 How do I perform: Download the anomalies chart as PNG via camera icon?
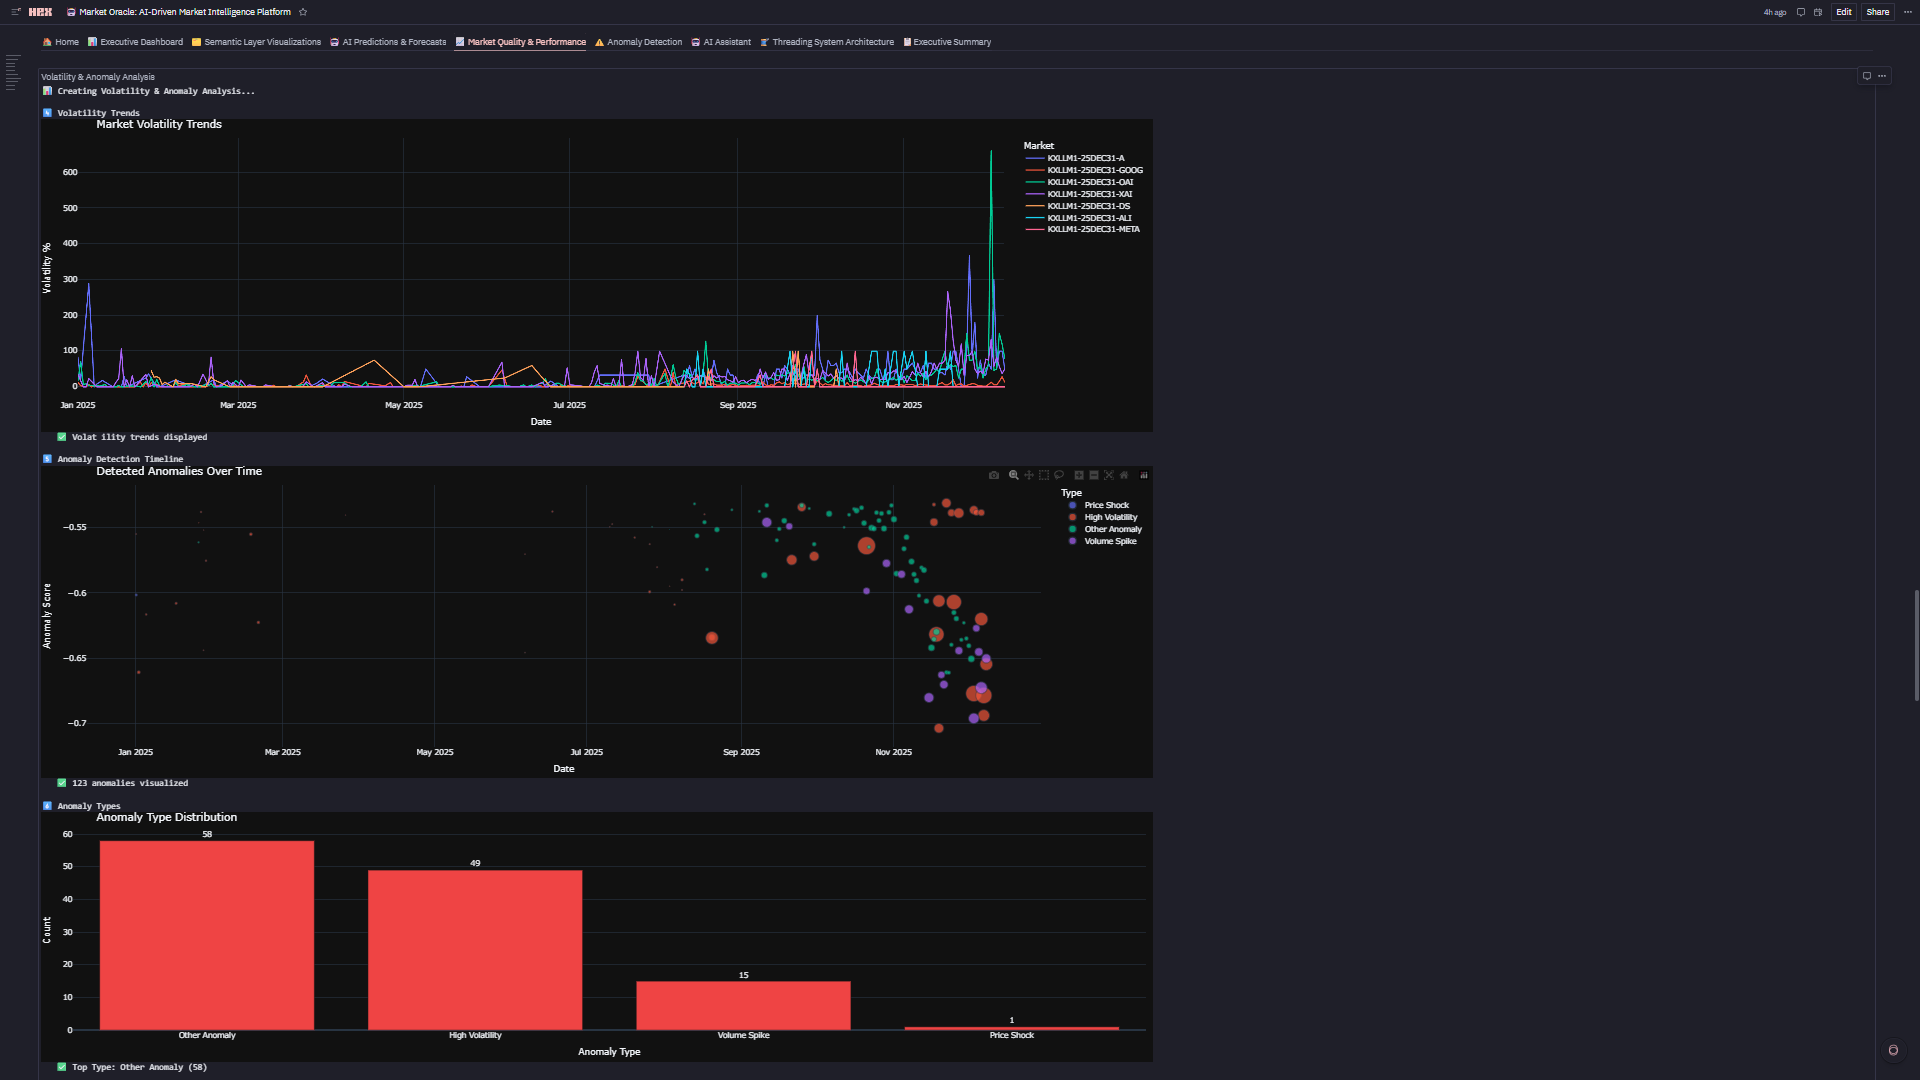(994, 476)
